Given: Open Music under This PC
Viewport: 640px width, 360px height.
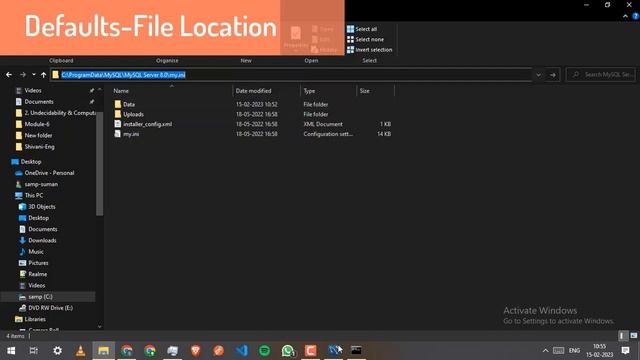Looking at the screenshot, I should click(36, 251).
